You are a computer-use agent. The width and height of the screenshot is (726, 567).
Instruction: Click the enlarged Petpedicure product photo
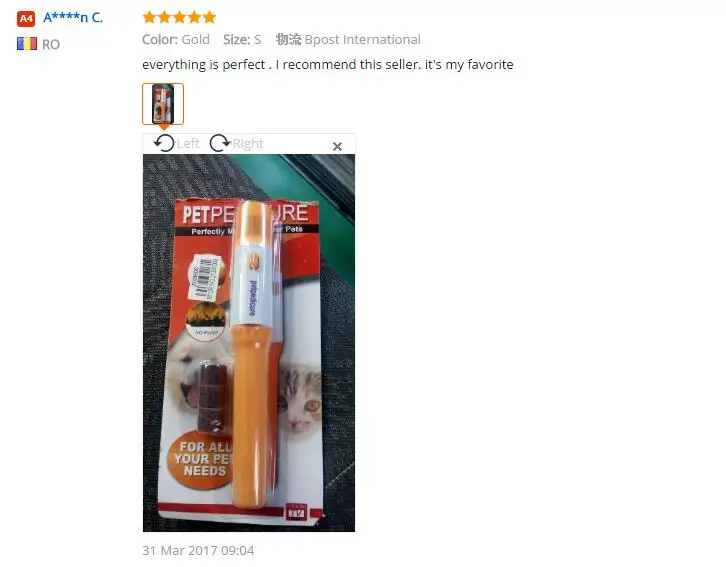tap(249, 343)
